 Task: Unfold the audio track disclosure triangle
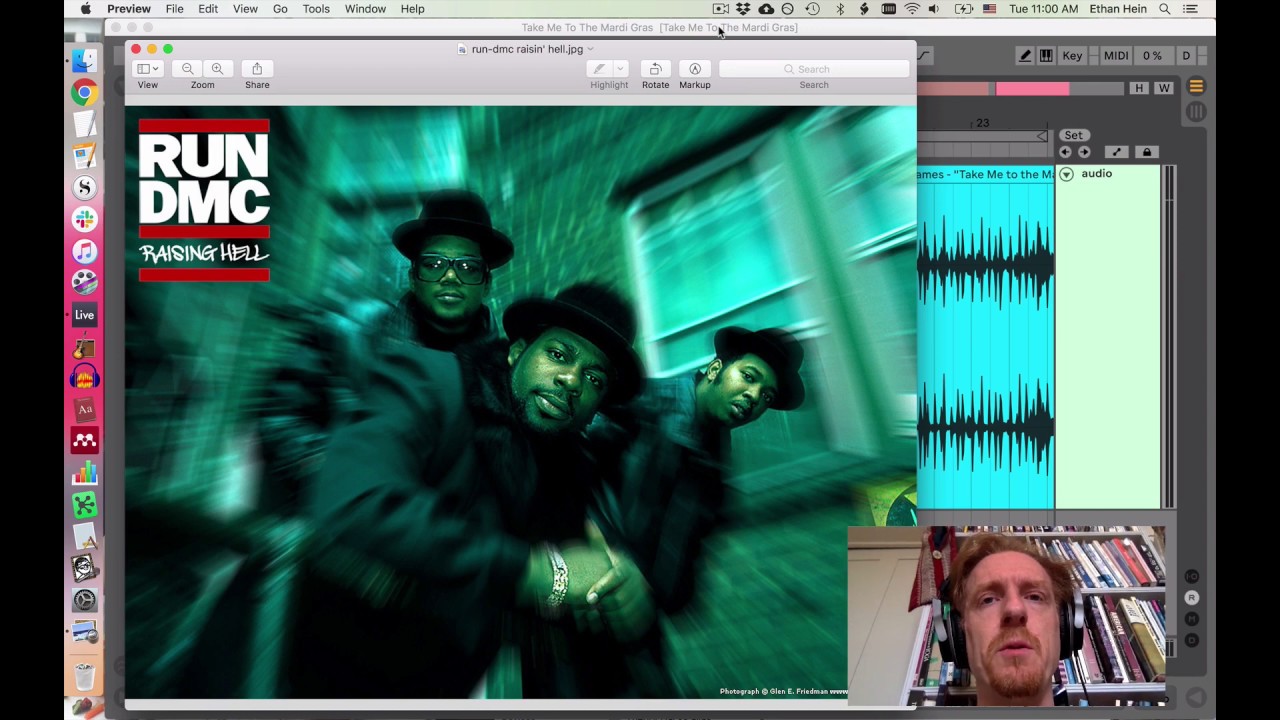point(1067,174)
